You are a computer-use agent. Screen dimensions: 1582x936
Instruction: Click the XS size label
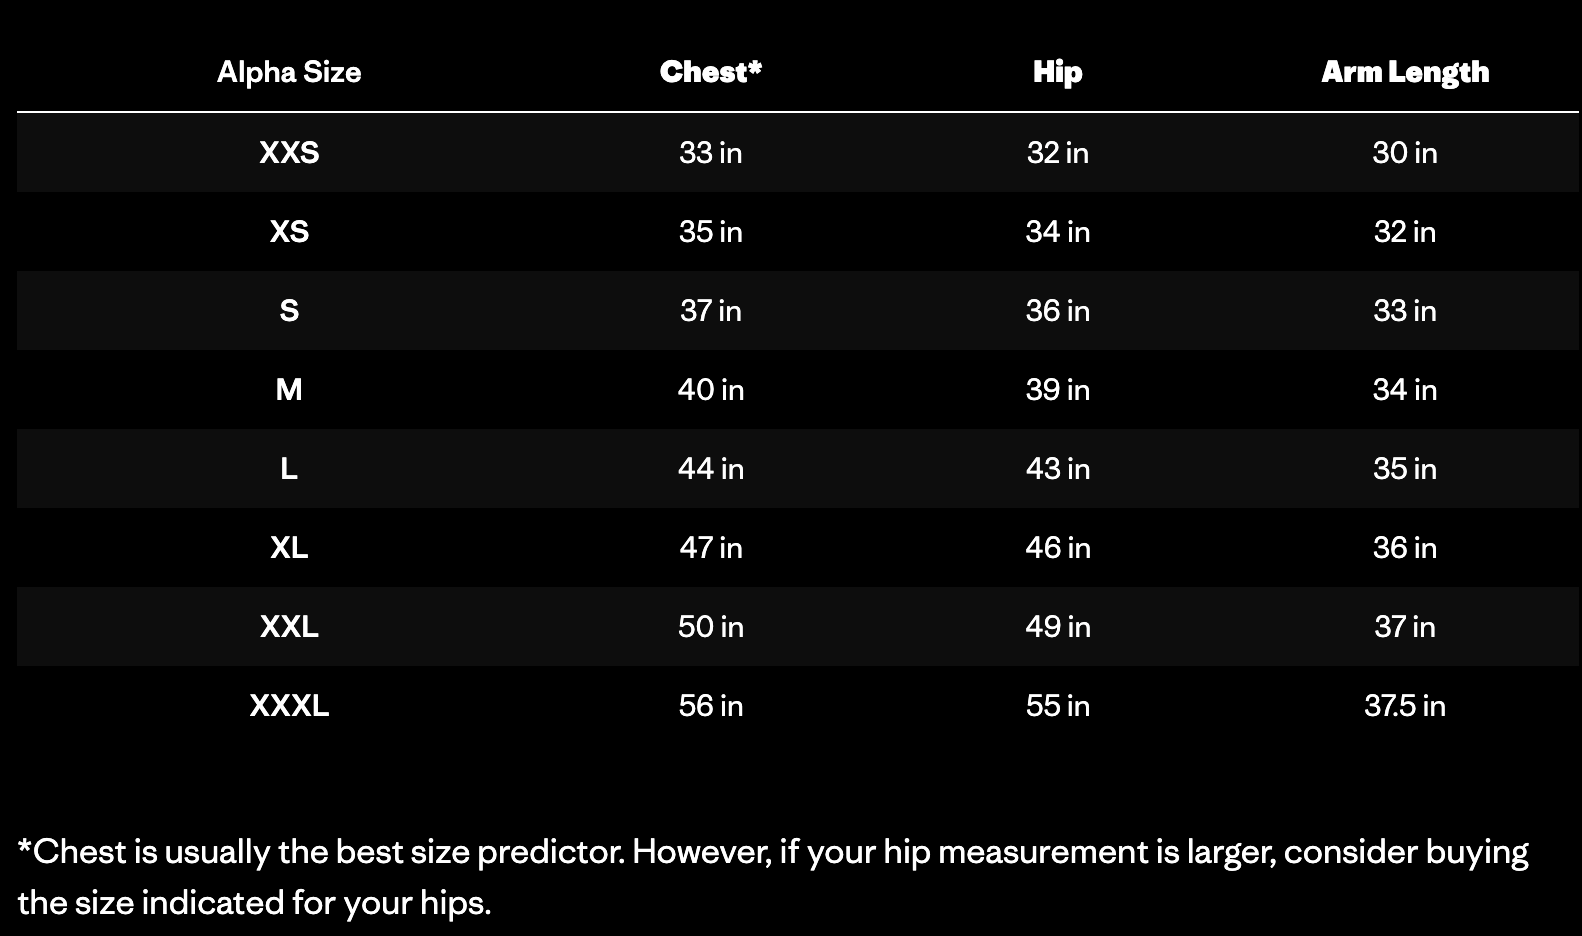point(289,231)
